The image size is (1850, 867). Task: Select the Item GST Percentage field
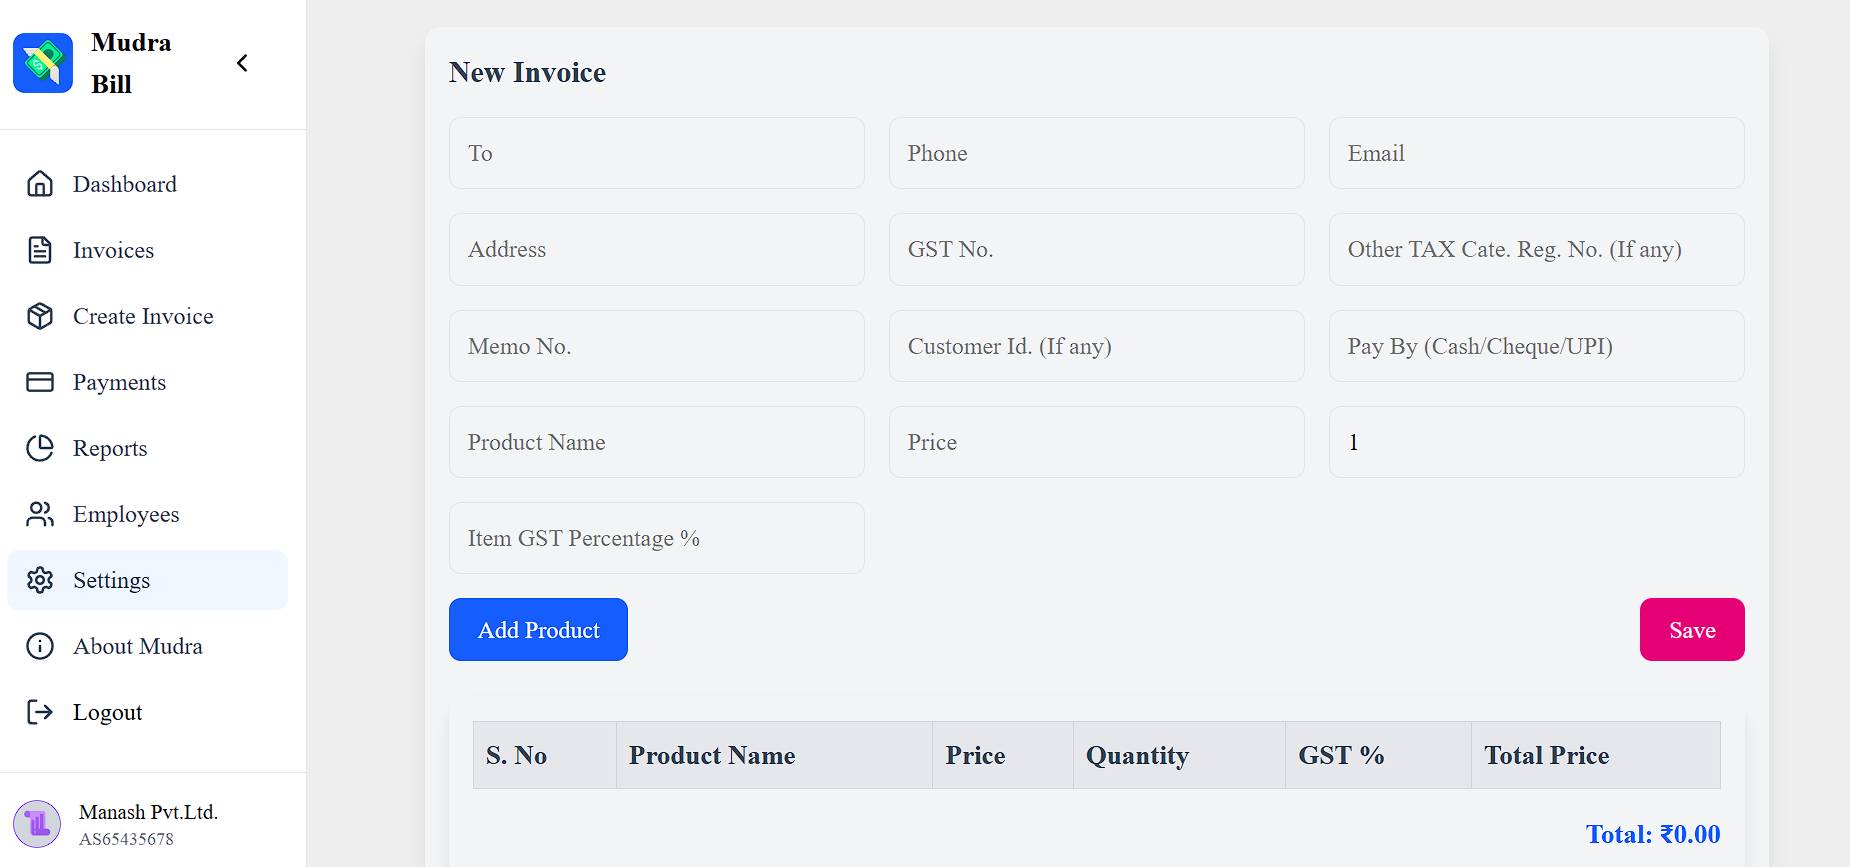tap(656, 538)
